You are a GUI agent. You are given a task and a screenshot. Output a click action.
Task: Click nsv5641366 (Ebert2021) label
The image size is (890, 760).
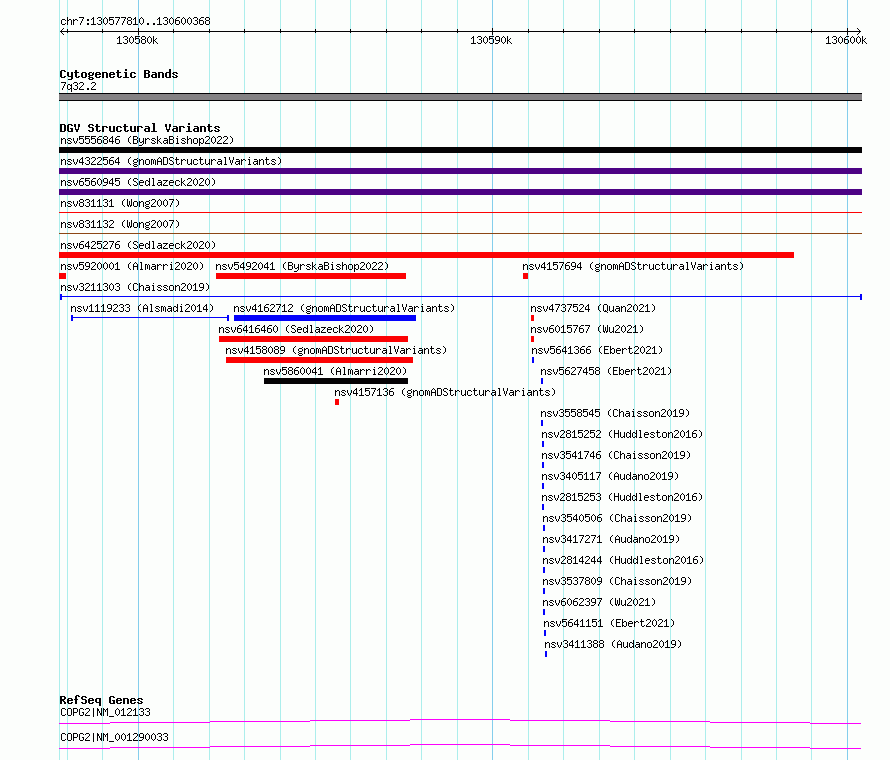pyautogui.click(x=597, y=350)
